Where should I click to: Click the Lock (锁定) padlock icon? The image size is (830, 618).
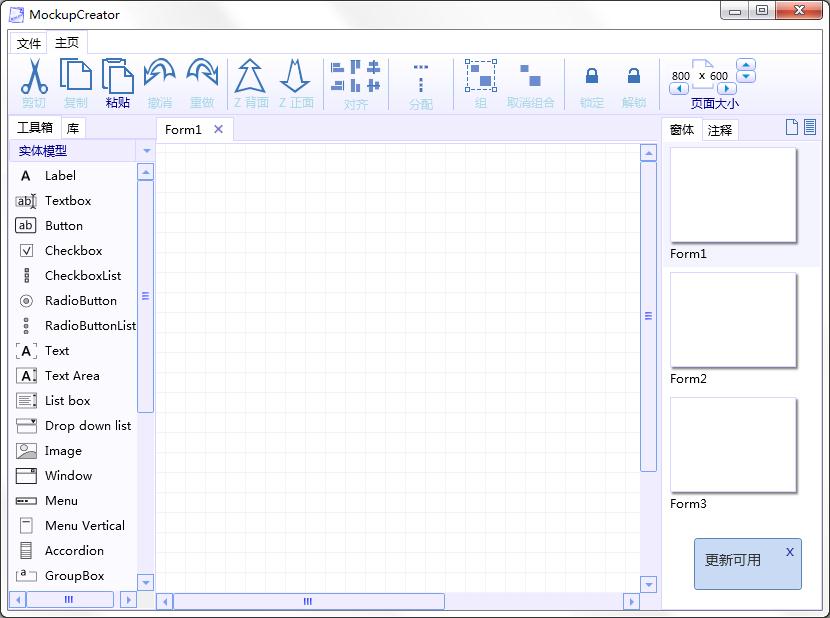[592, 77]
